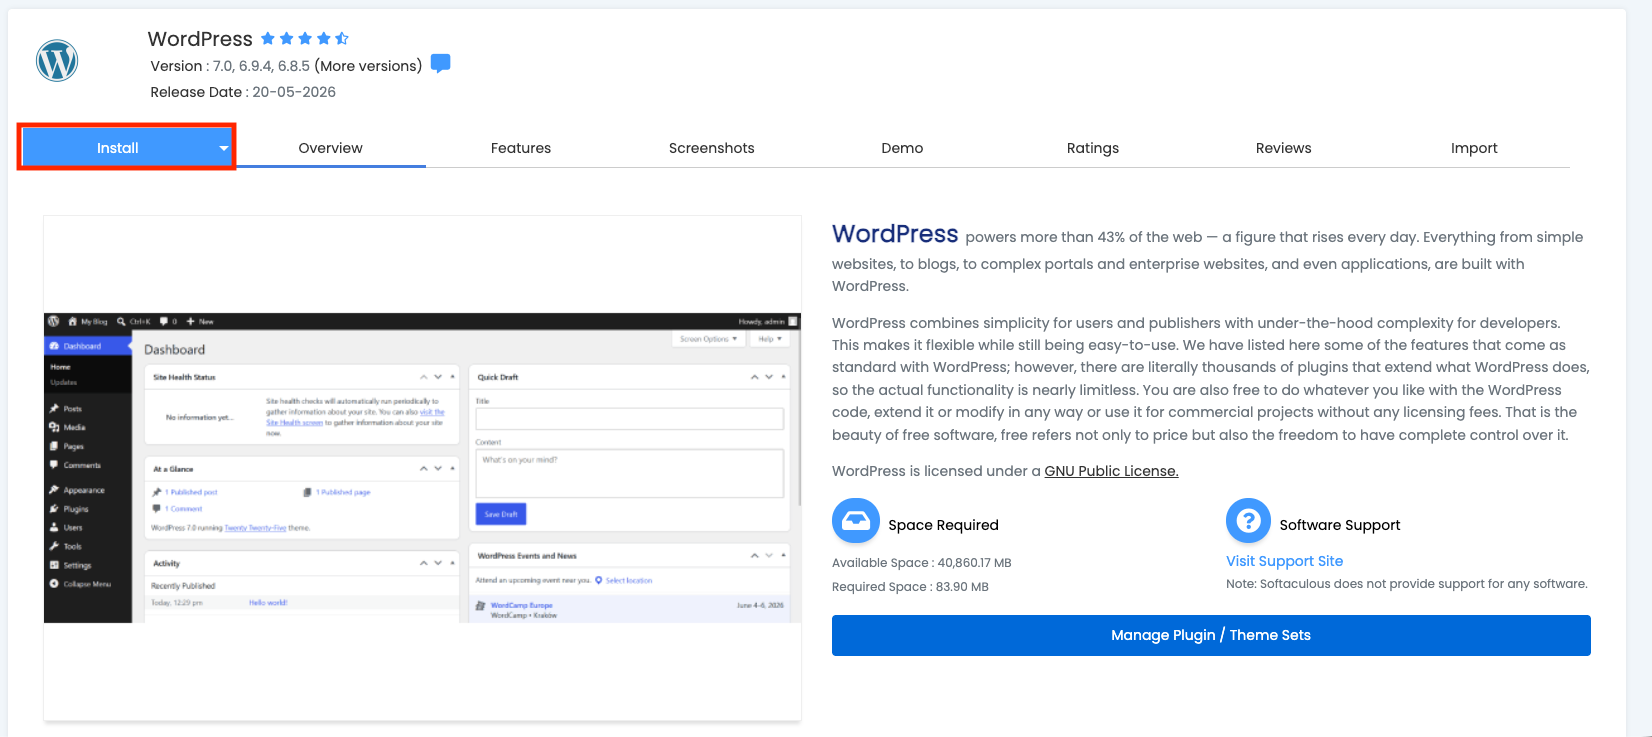View the Ratings tab

point(1093,148)
